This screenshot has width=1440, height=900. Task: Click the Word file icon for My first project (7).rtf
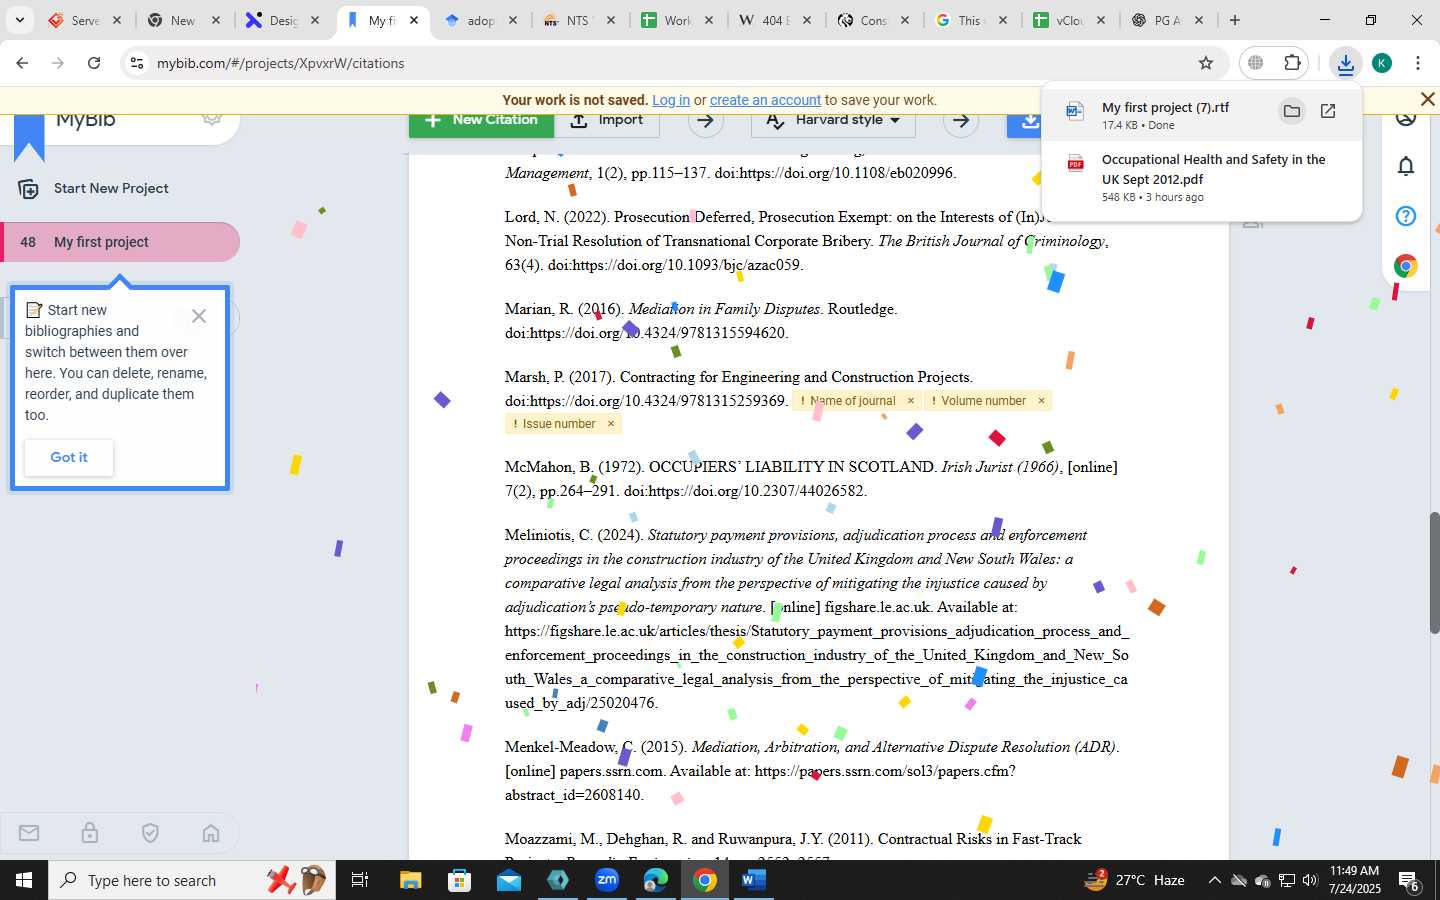pos(1075,111)
